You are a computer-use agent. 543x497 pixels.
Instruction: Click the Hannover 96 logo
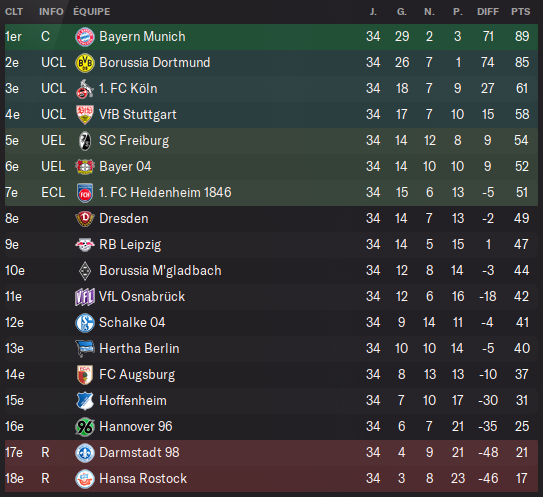85,427
